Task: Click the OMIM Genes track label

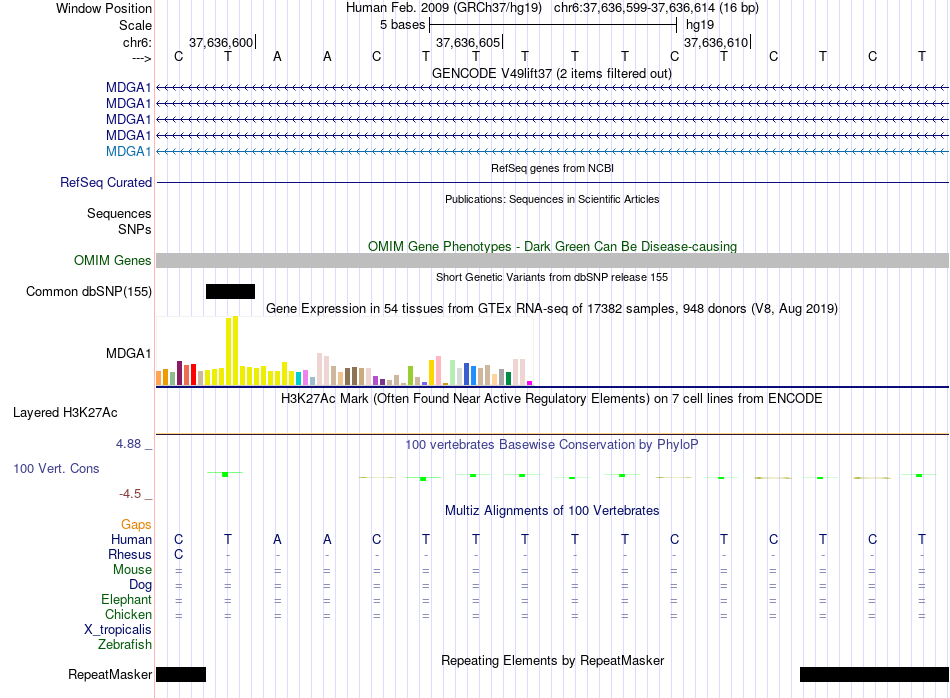Action: pyautogui.click(x=113, y=261)
